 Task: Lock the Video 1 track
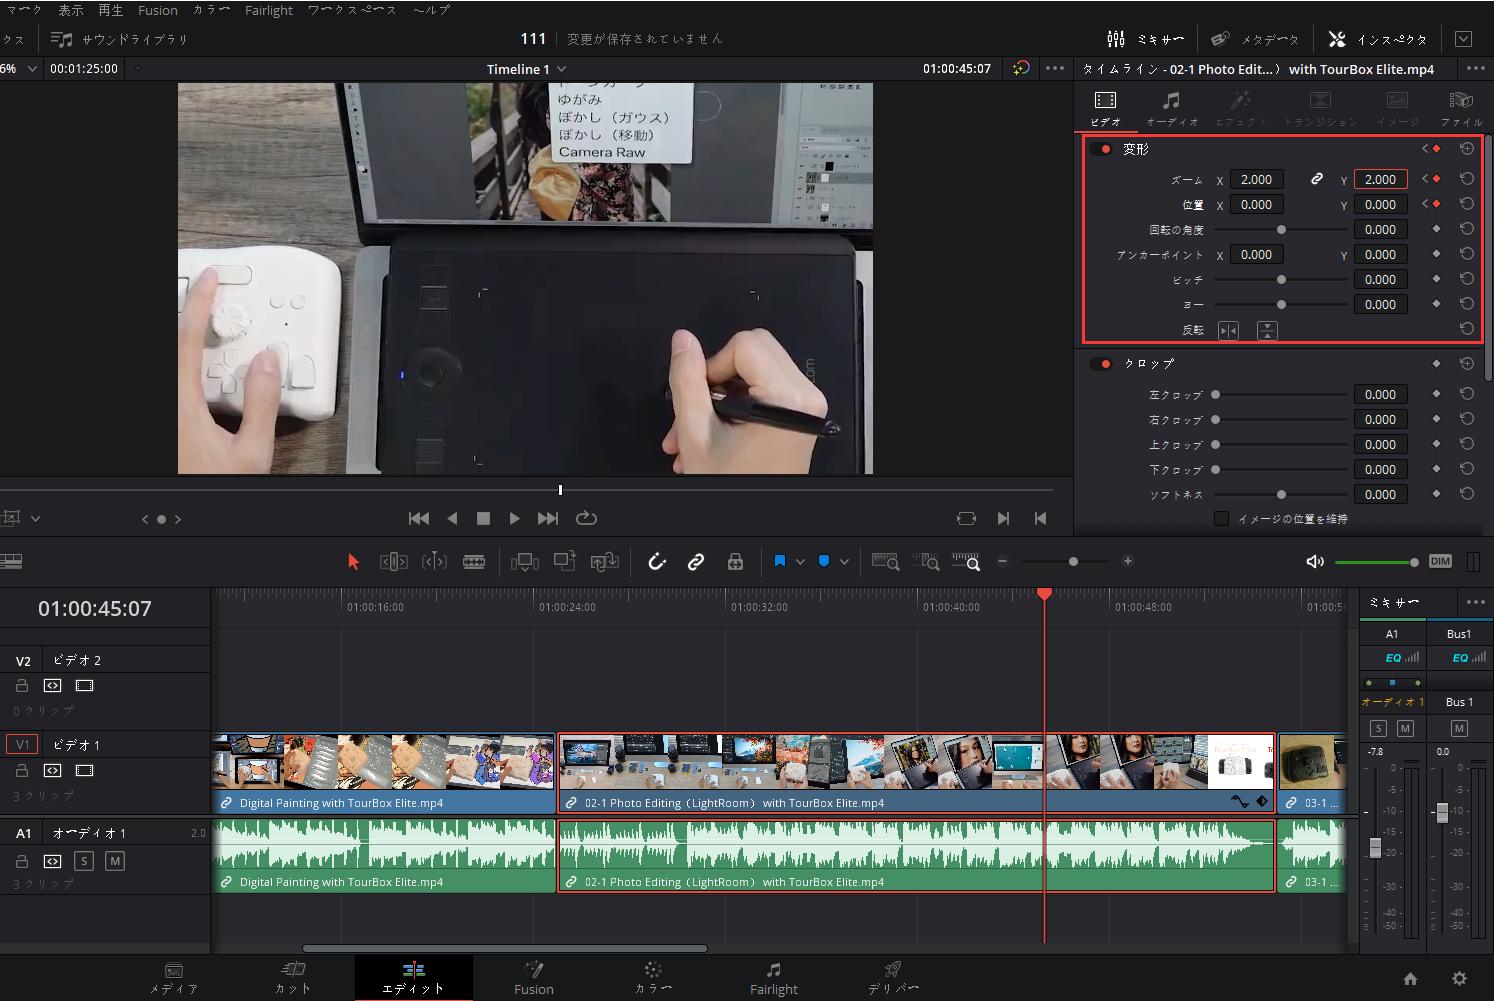coord(21,771)
